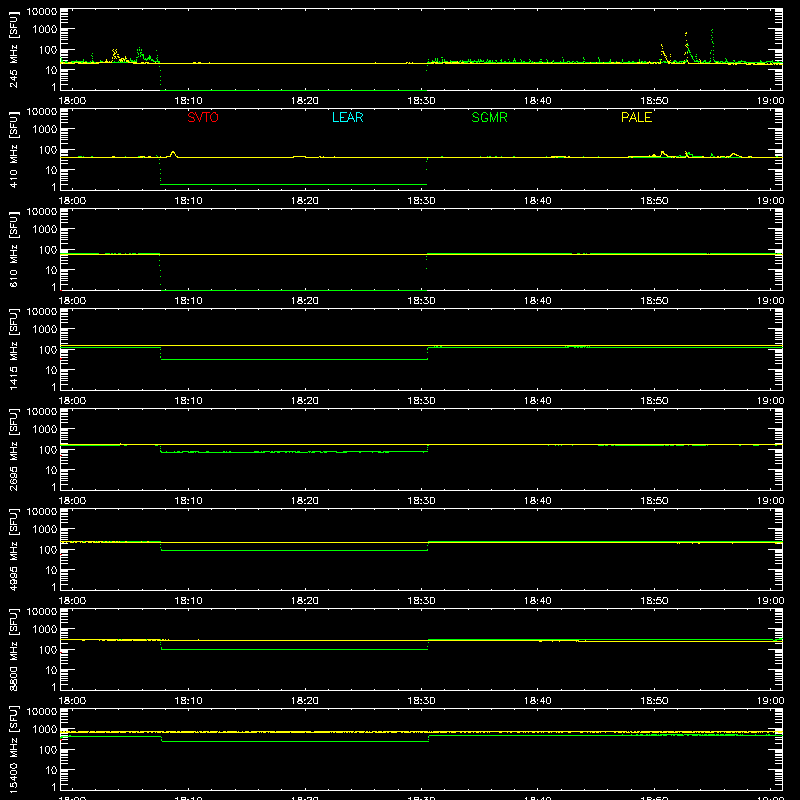Click the '1415 MHz [SFU]' y-axis title
Viewport: 800px width, 800px height.
click(x=14, y=349)
